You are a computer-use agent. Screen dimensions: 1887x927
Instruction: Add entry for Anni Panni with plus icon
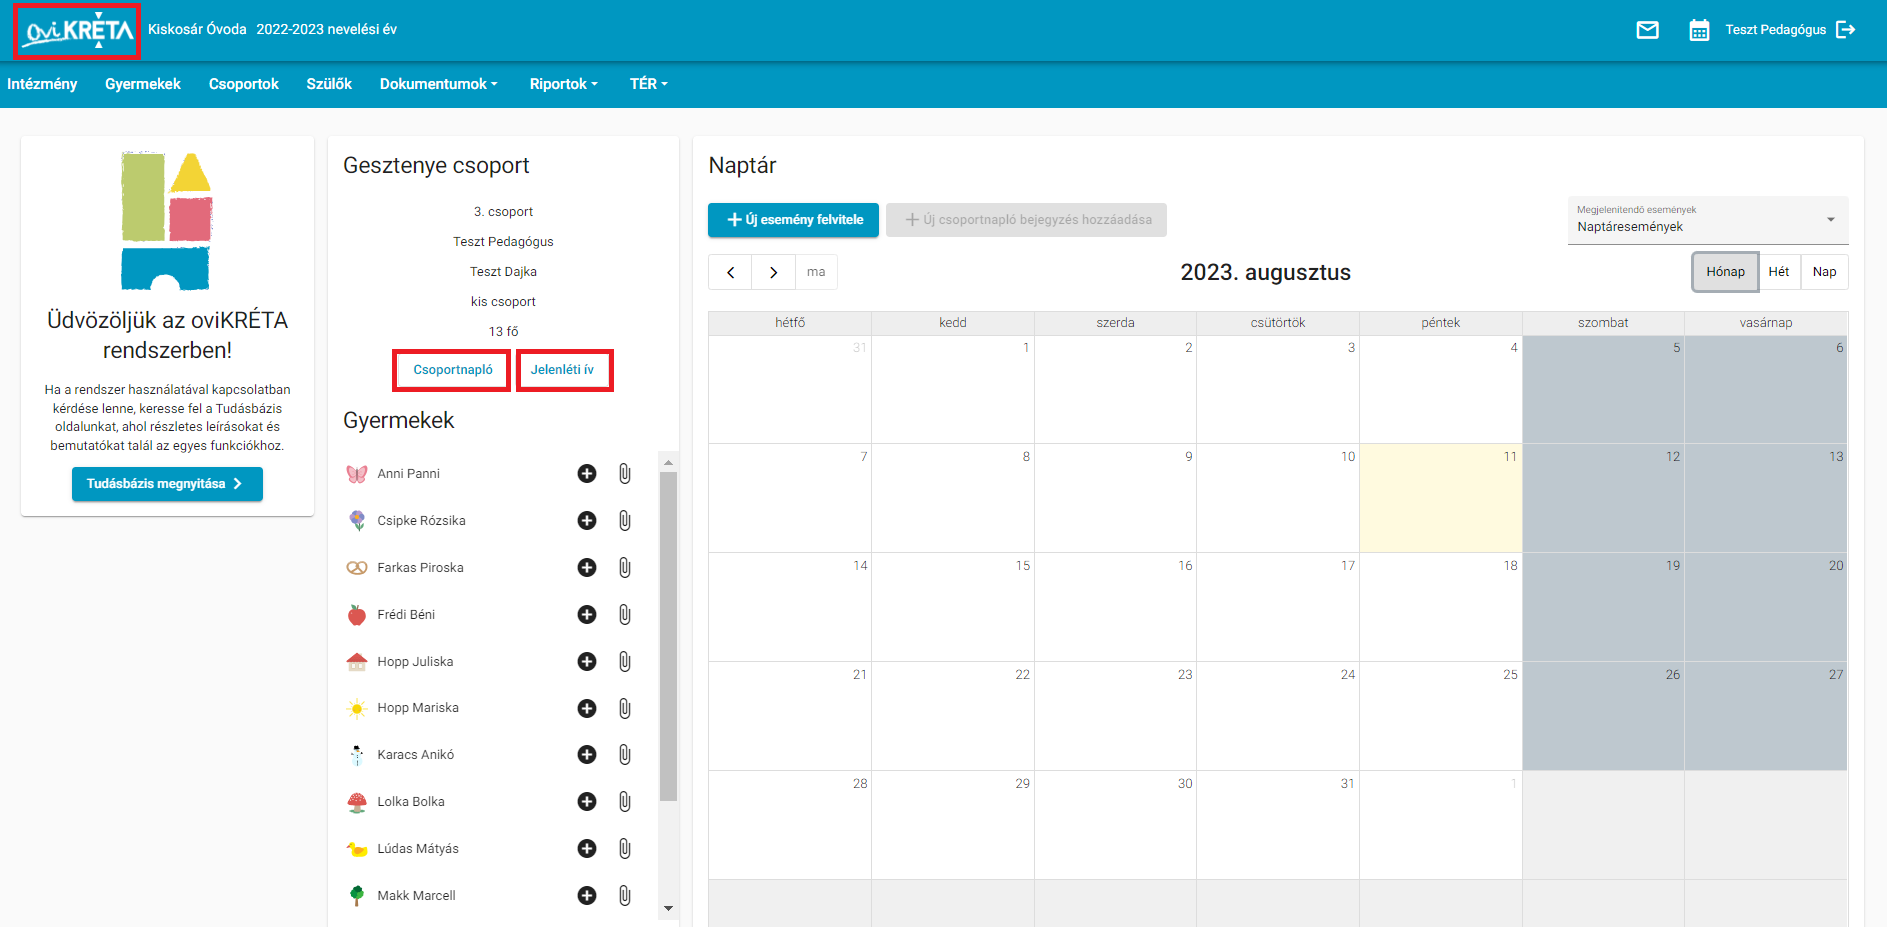[x=587, y=474]
